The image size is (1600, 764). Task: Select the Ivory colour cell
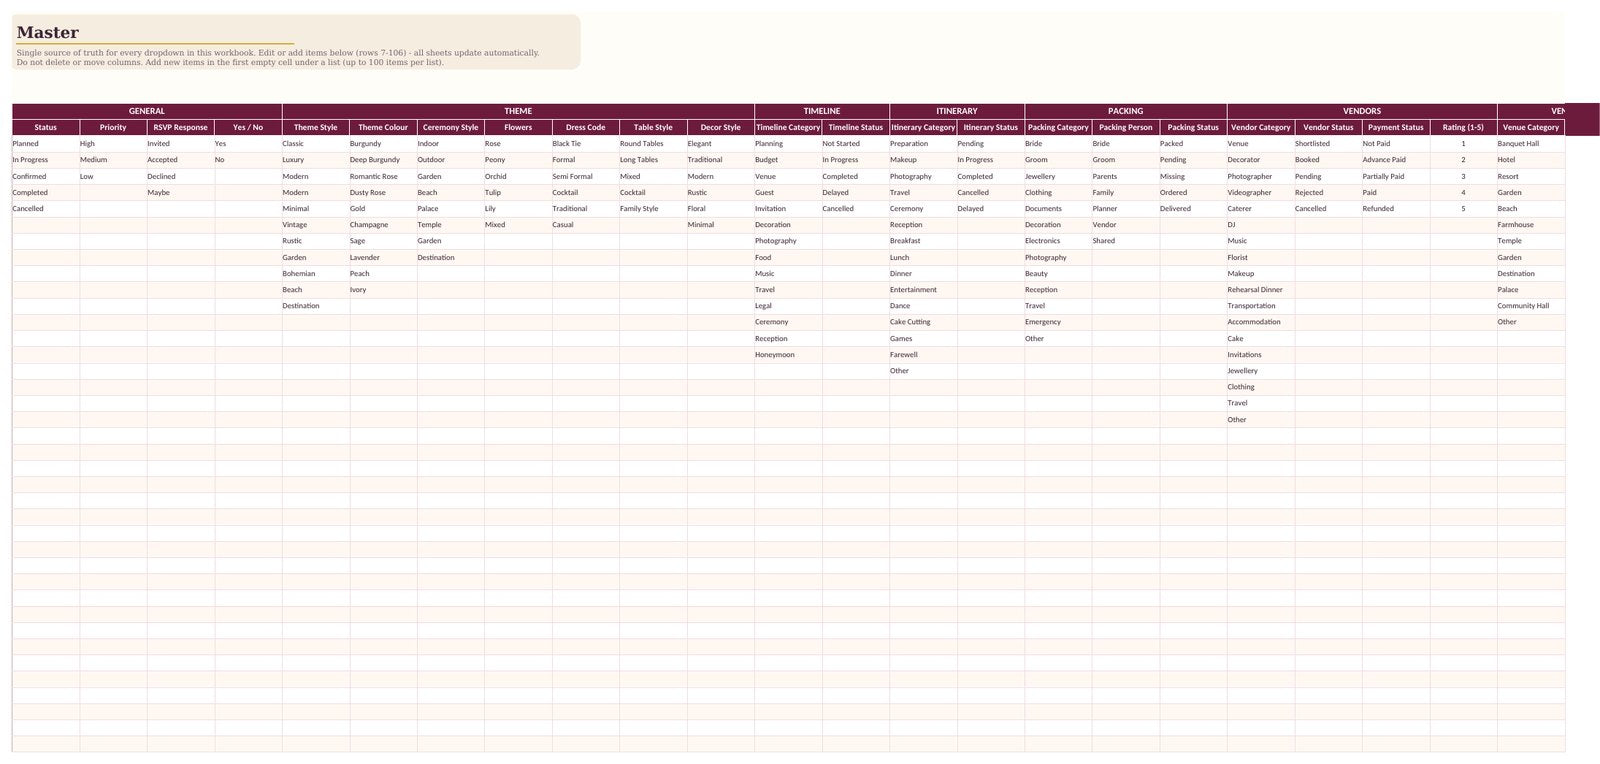pyautogui.click(x=383, y=290)
